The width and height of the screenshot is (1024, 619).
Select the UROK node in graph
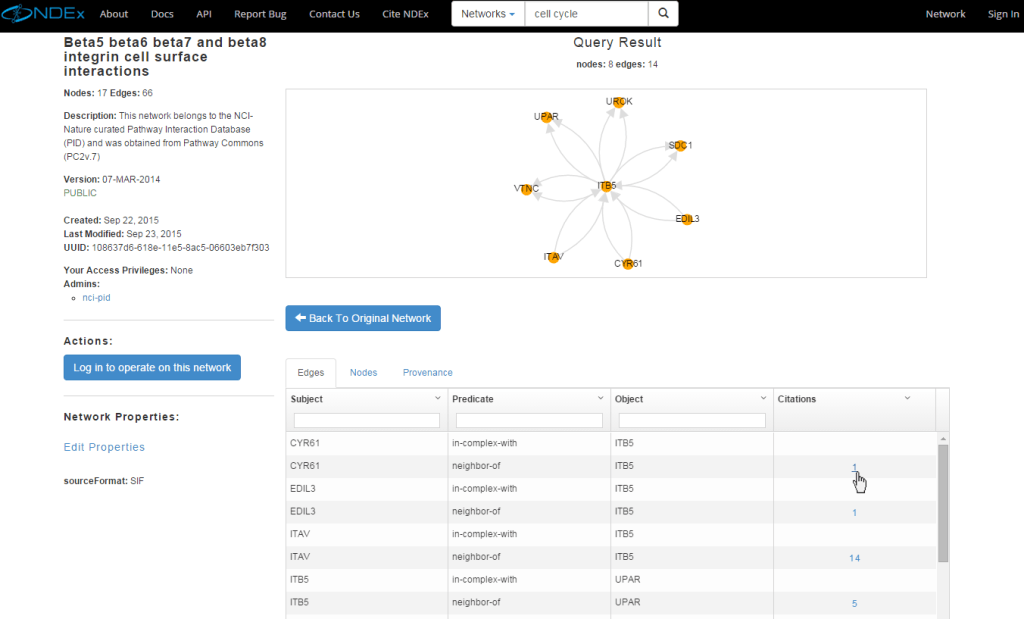click(619, 102)
